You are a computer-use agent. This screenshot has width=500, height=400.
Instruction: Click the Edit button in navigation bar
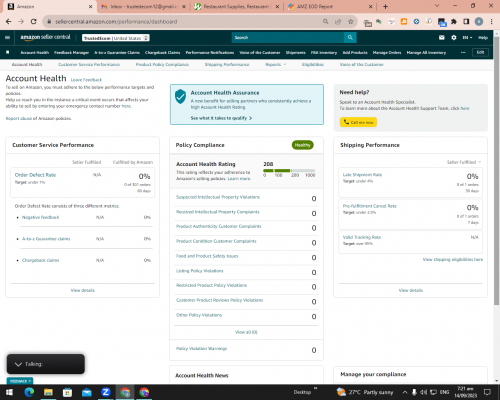click(x=480, y=52)
